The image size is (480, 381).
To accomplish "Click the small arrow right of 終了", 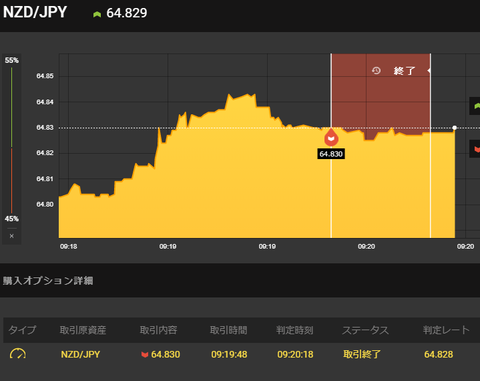I will (x=429, y=71).
